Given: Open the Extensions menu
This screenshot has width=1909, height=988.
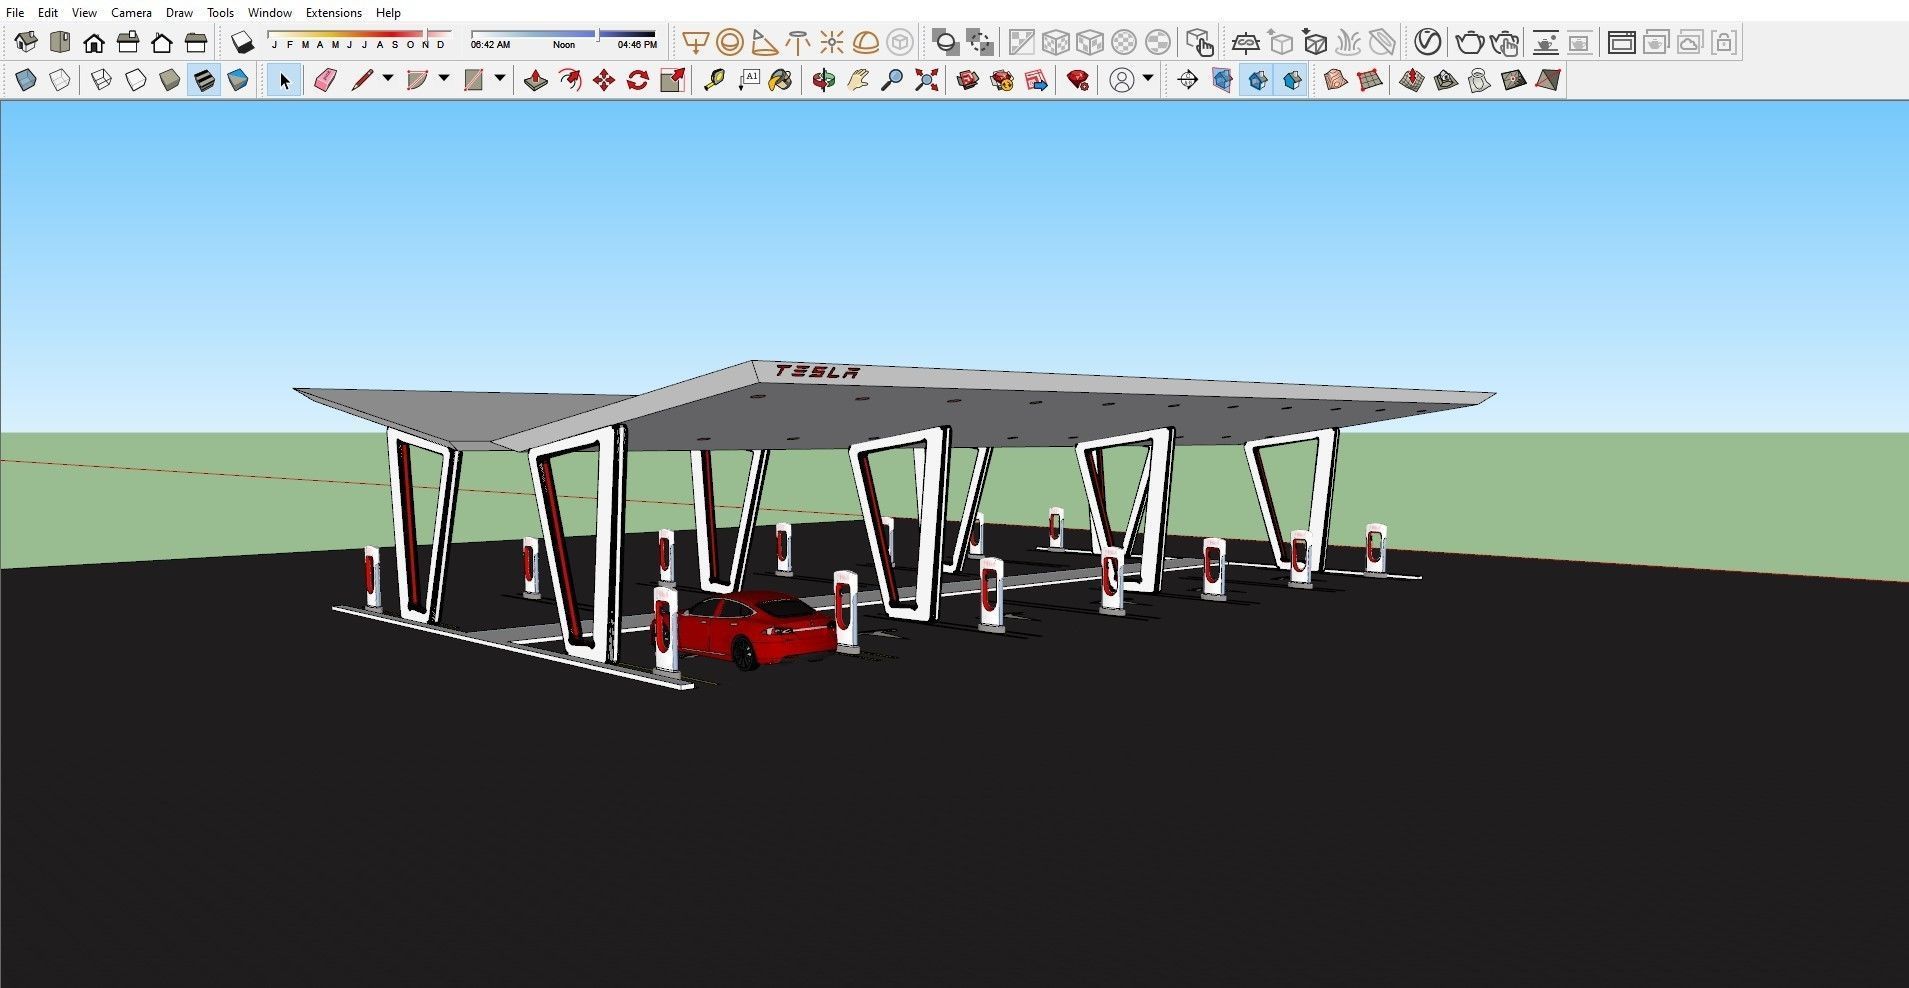Looking at the screenshot, I should click(x=334, y=13).
